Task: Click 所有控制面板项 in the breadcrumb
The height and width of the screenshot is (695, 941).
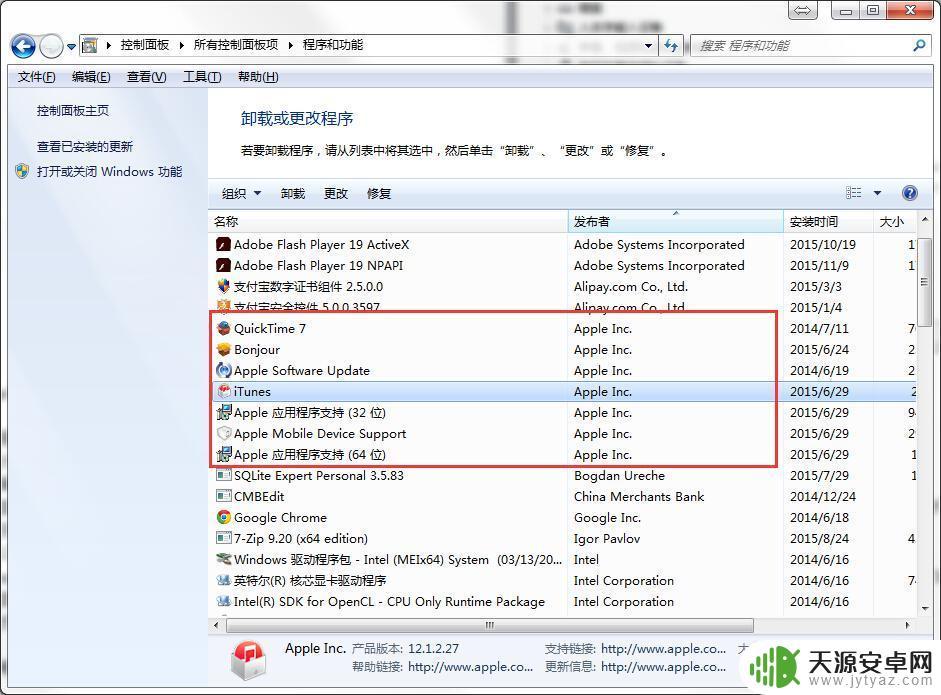Action: click(236, 45)
